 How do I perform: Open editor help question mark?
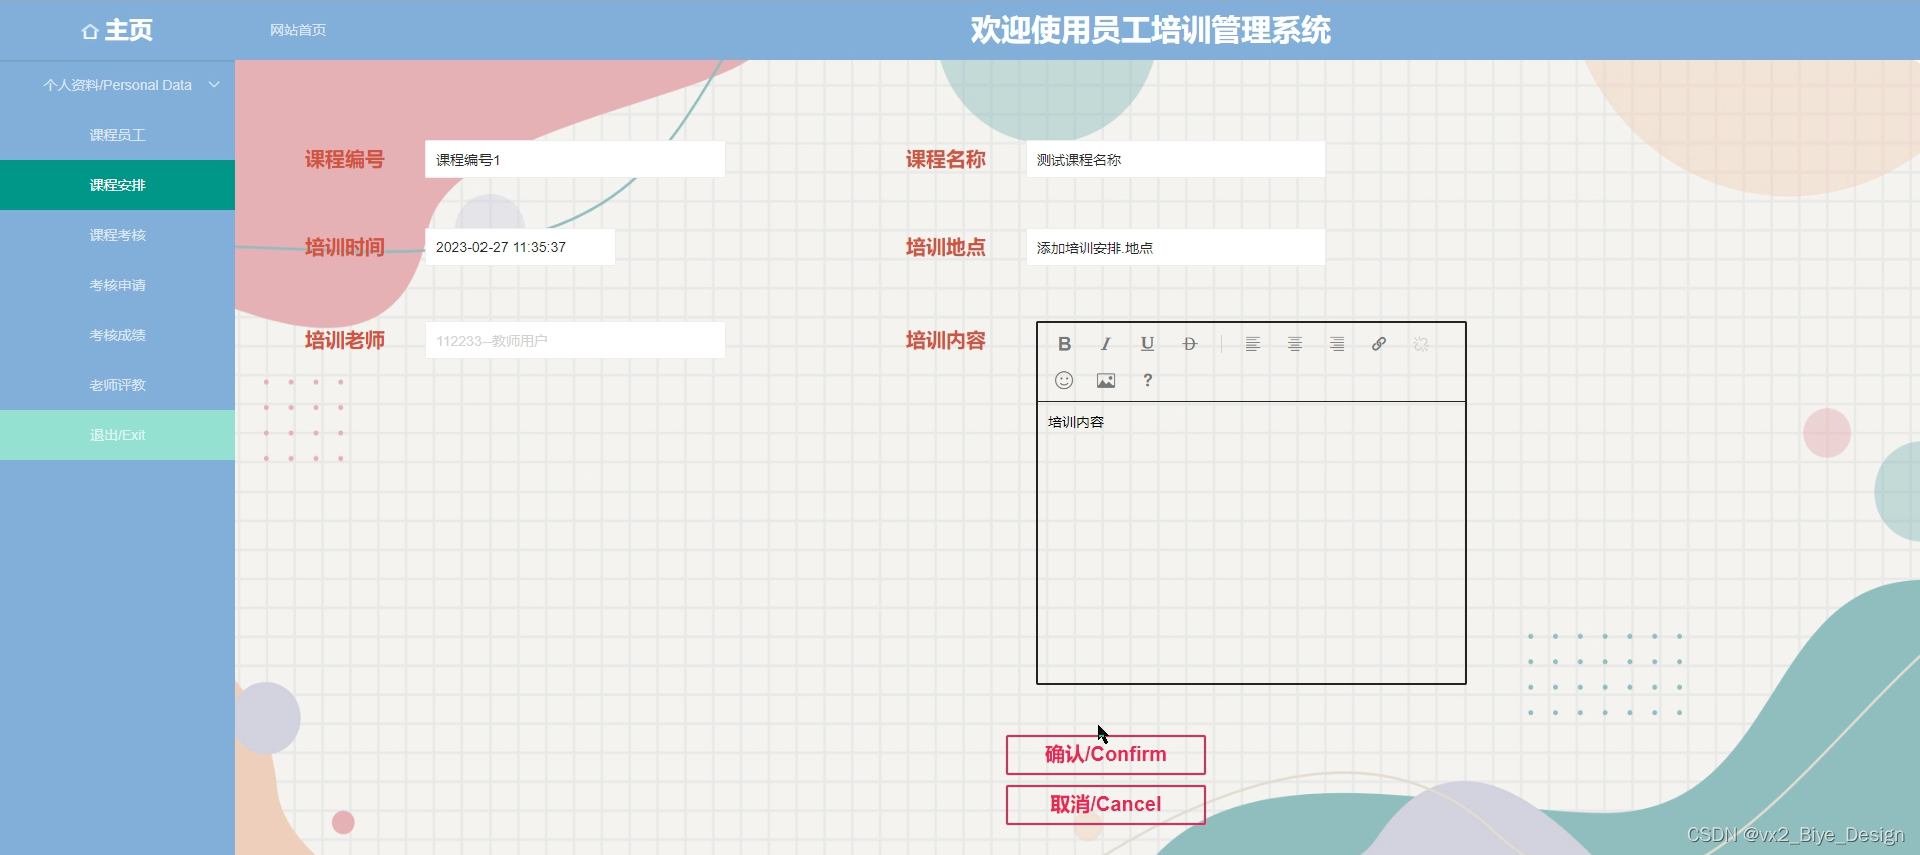pyautogui.click(x=1148, y=380)
